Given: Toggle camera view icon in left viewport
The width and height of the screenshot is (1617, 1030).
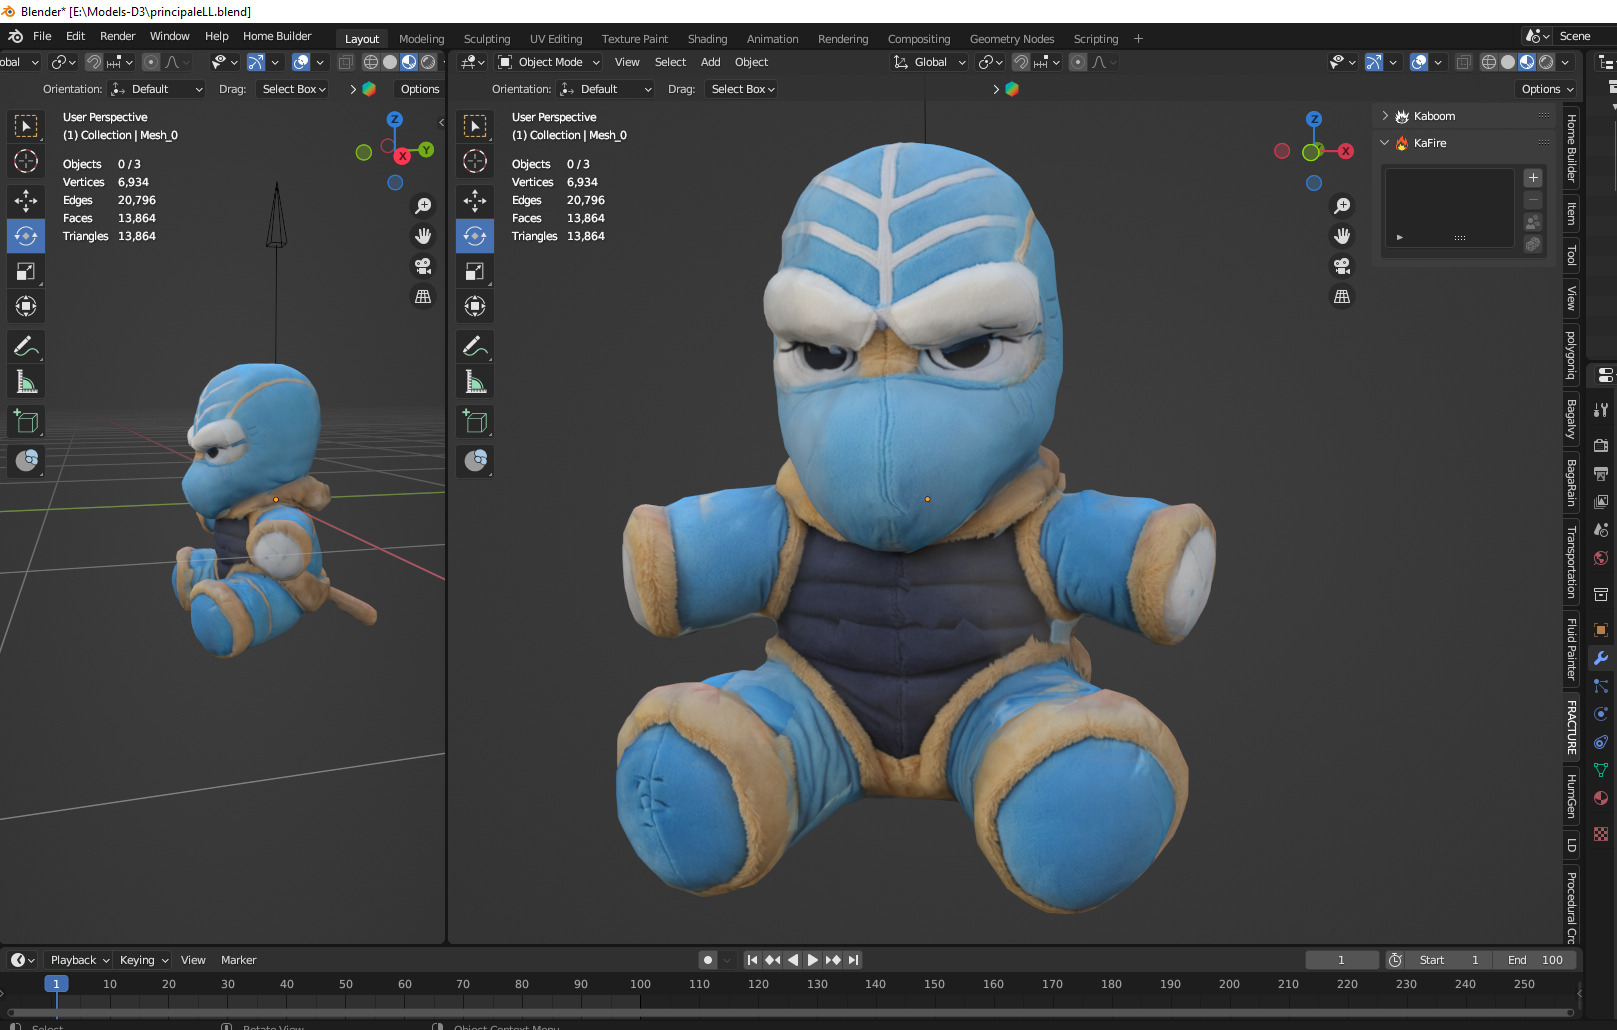Looking at the screenshot, I should (423, 266).
